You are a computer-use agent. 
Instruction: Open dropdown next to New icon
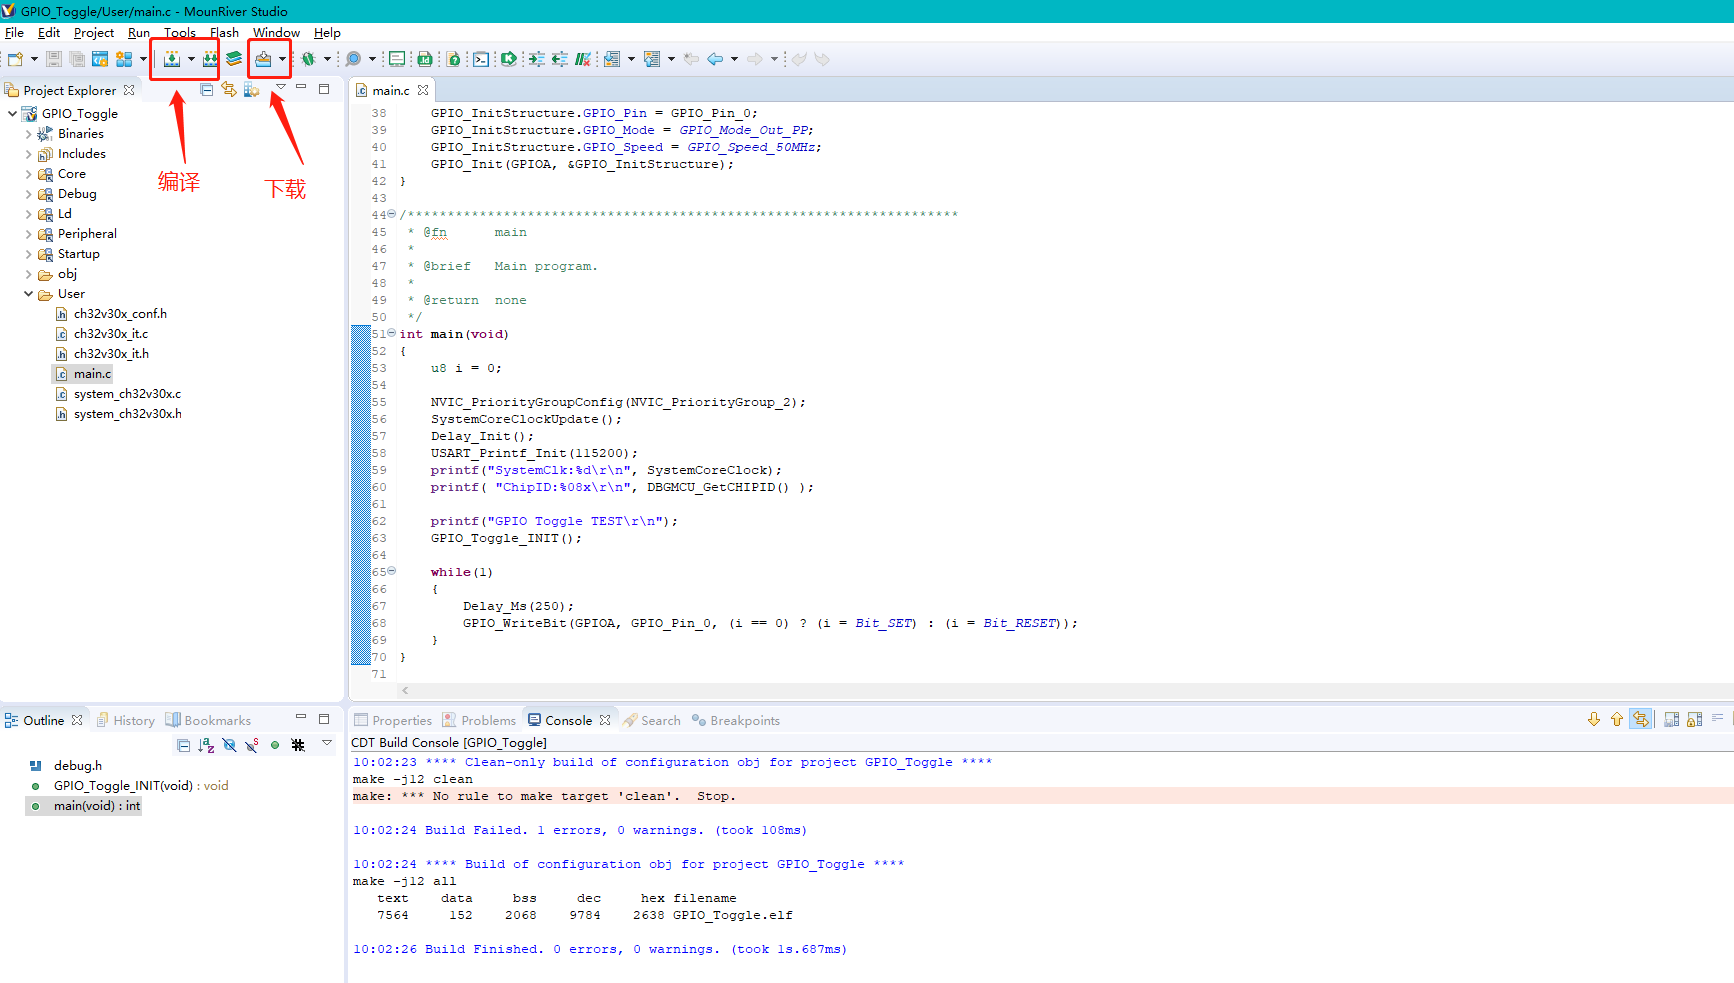(x=34, y=59)
